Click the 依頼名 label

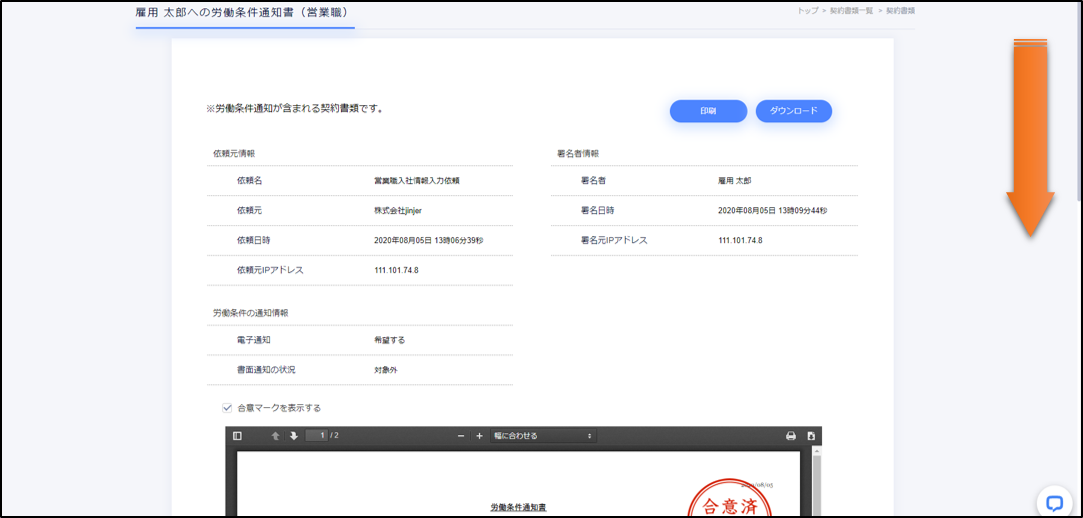pyautogui.click(x=249, y=180)
